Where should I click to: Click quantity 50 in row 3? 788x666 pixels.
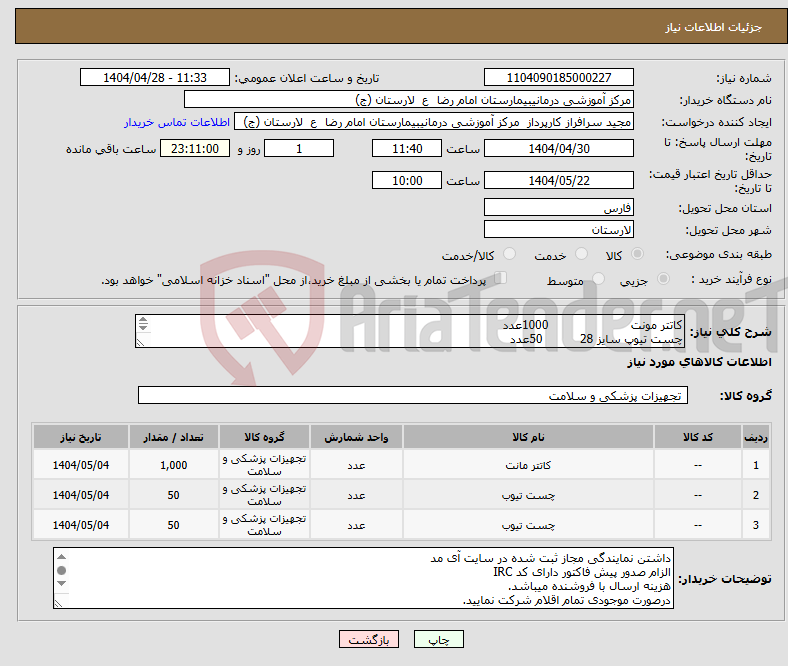pos(173,525)
